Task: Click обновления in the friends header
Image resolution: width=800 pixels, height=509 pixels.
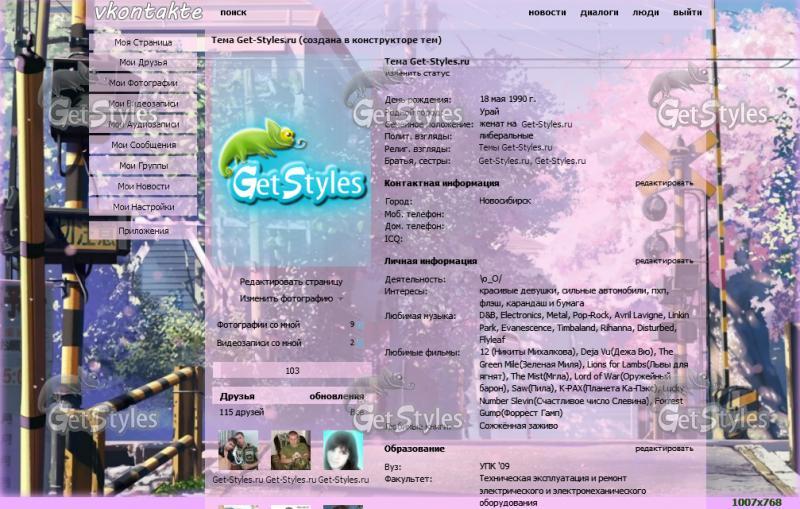Action: (x=337, y=396)
